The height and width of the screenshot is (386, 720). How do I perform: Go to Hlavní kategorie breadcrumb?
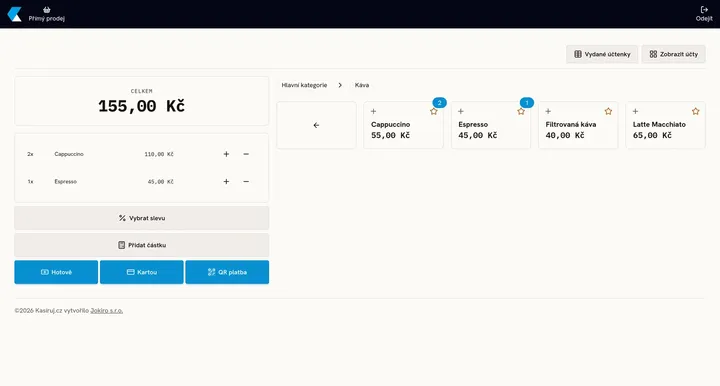[304, 85]
